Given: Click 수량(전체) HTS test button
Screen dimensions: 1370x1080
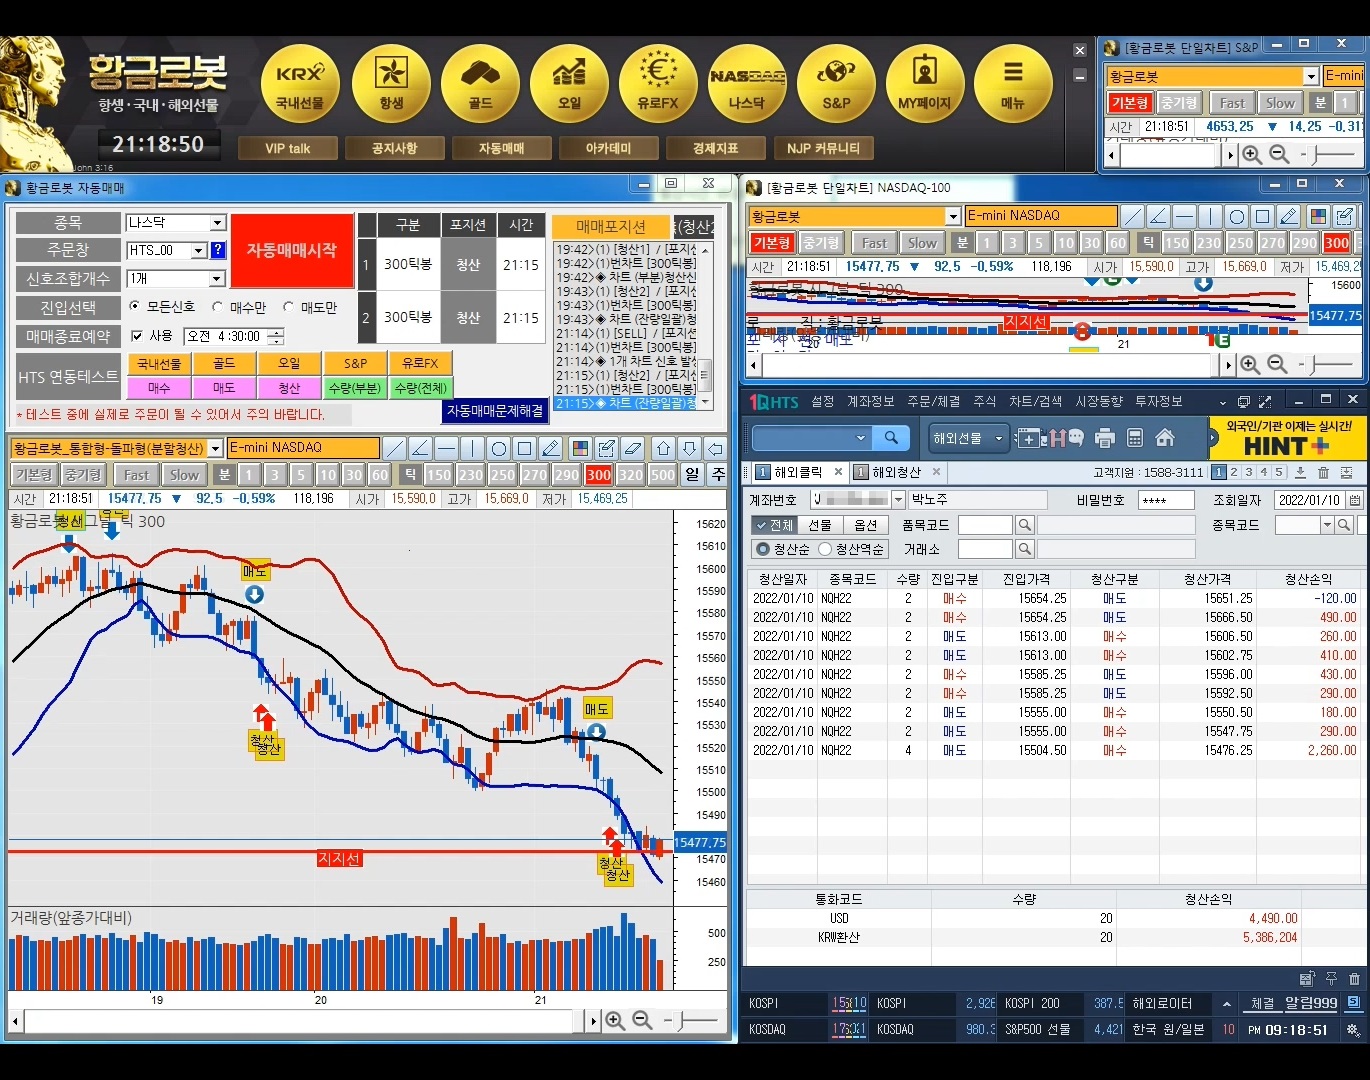Looking at the screenshot, I should [421, 387].
